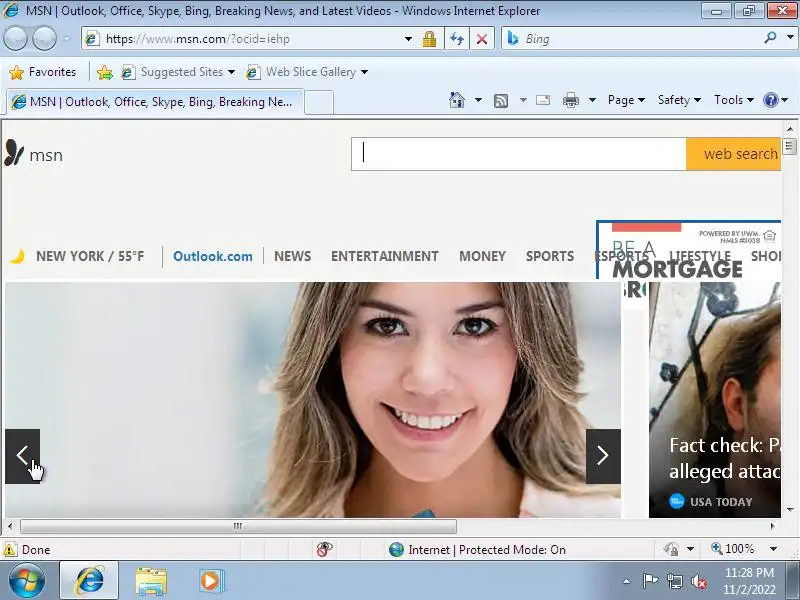800x600 pixels.
Task: Click the horizontal scroll right arrow
Action: pyautogui.click(x=772, y=526)
